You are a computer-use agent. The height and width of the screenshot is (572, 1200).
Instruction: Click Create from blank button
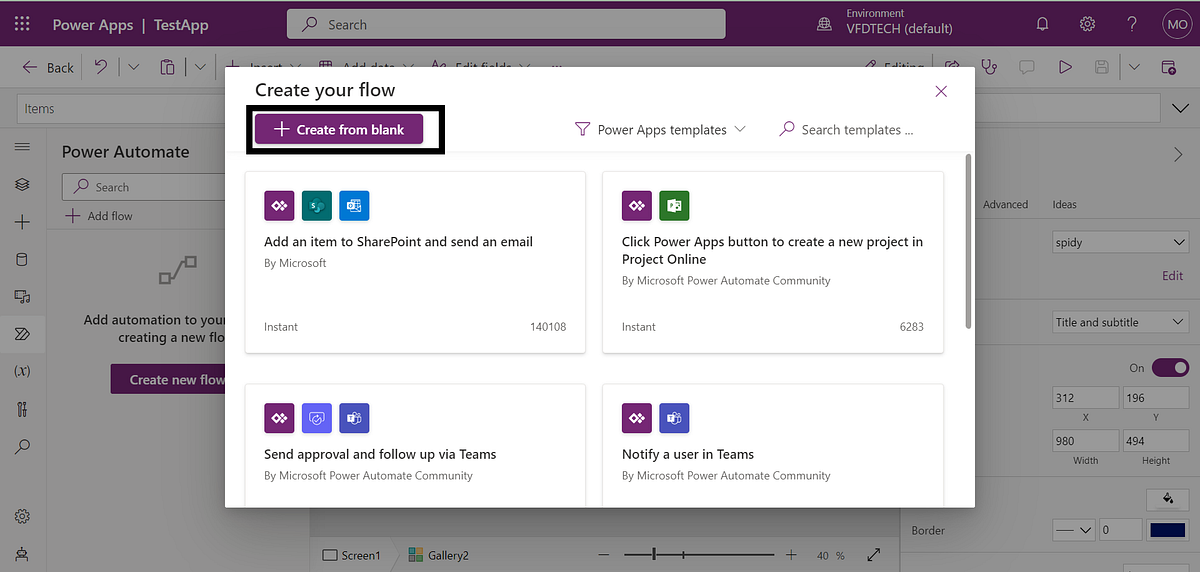[x=339, y=130]
